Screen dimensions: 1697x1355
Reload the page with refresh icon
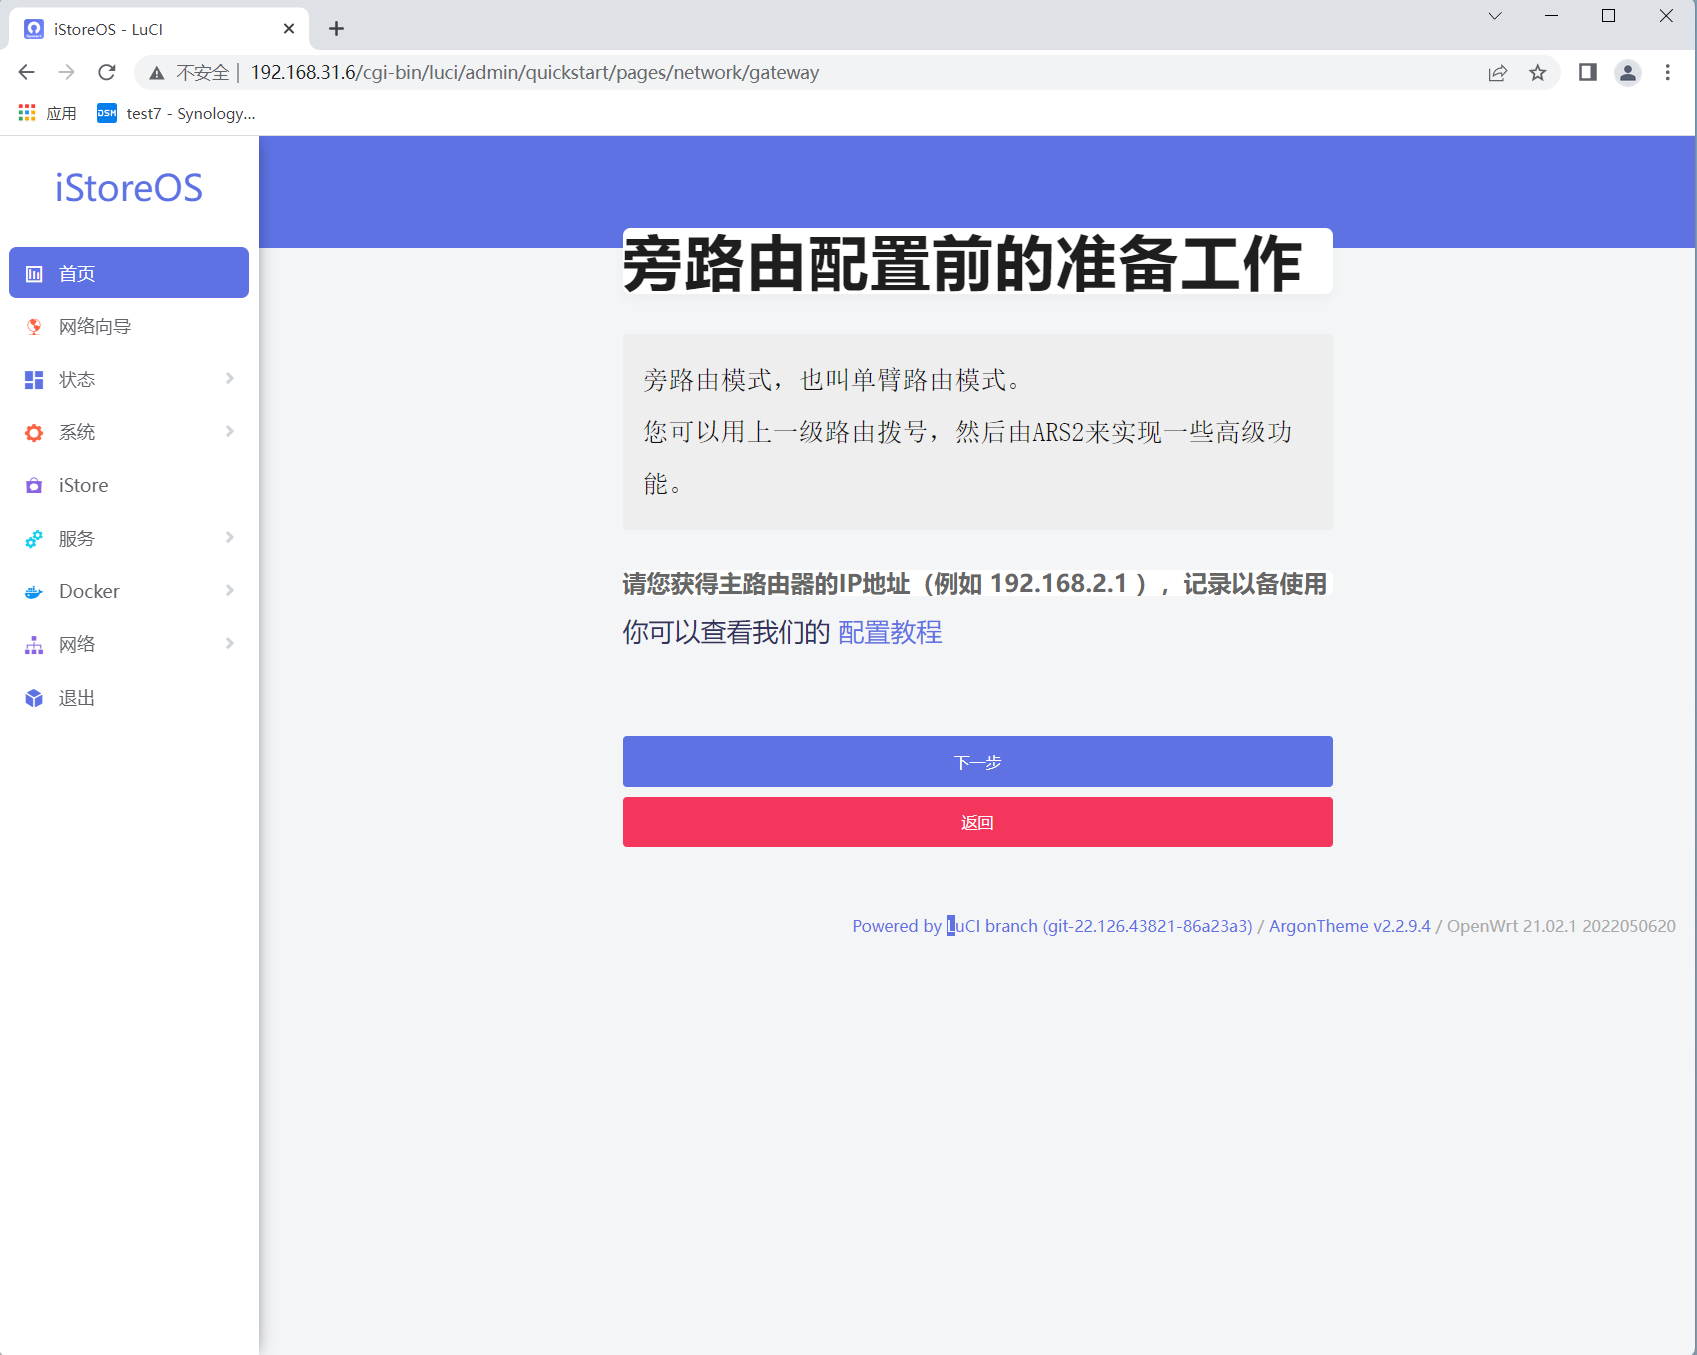tap(107, 72)
